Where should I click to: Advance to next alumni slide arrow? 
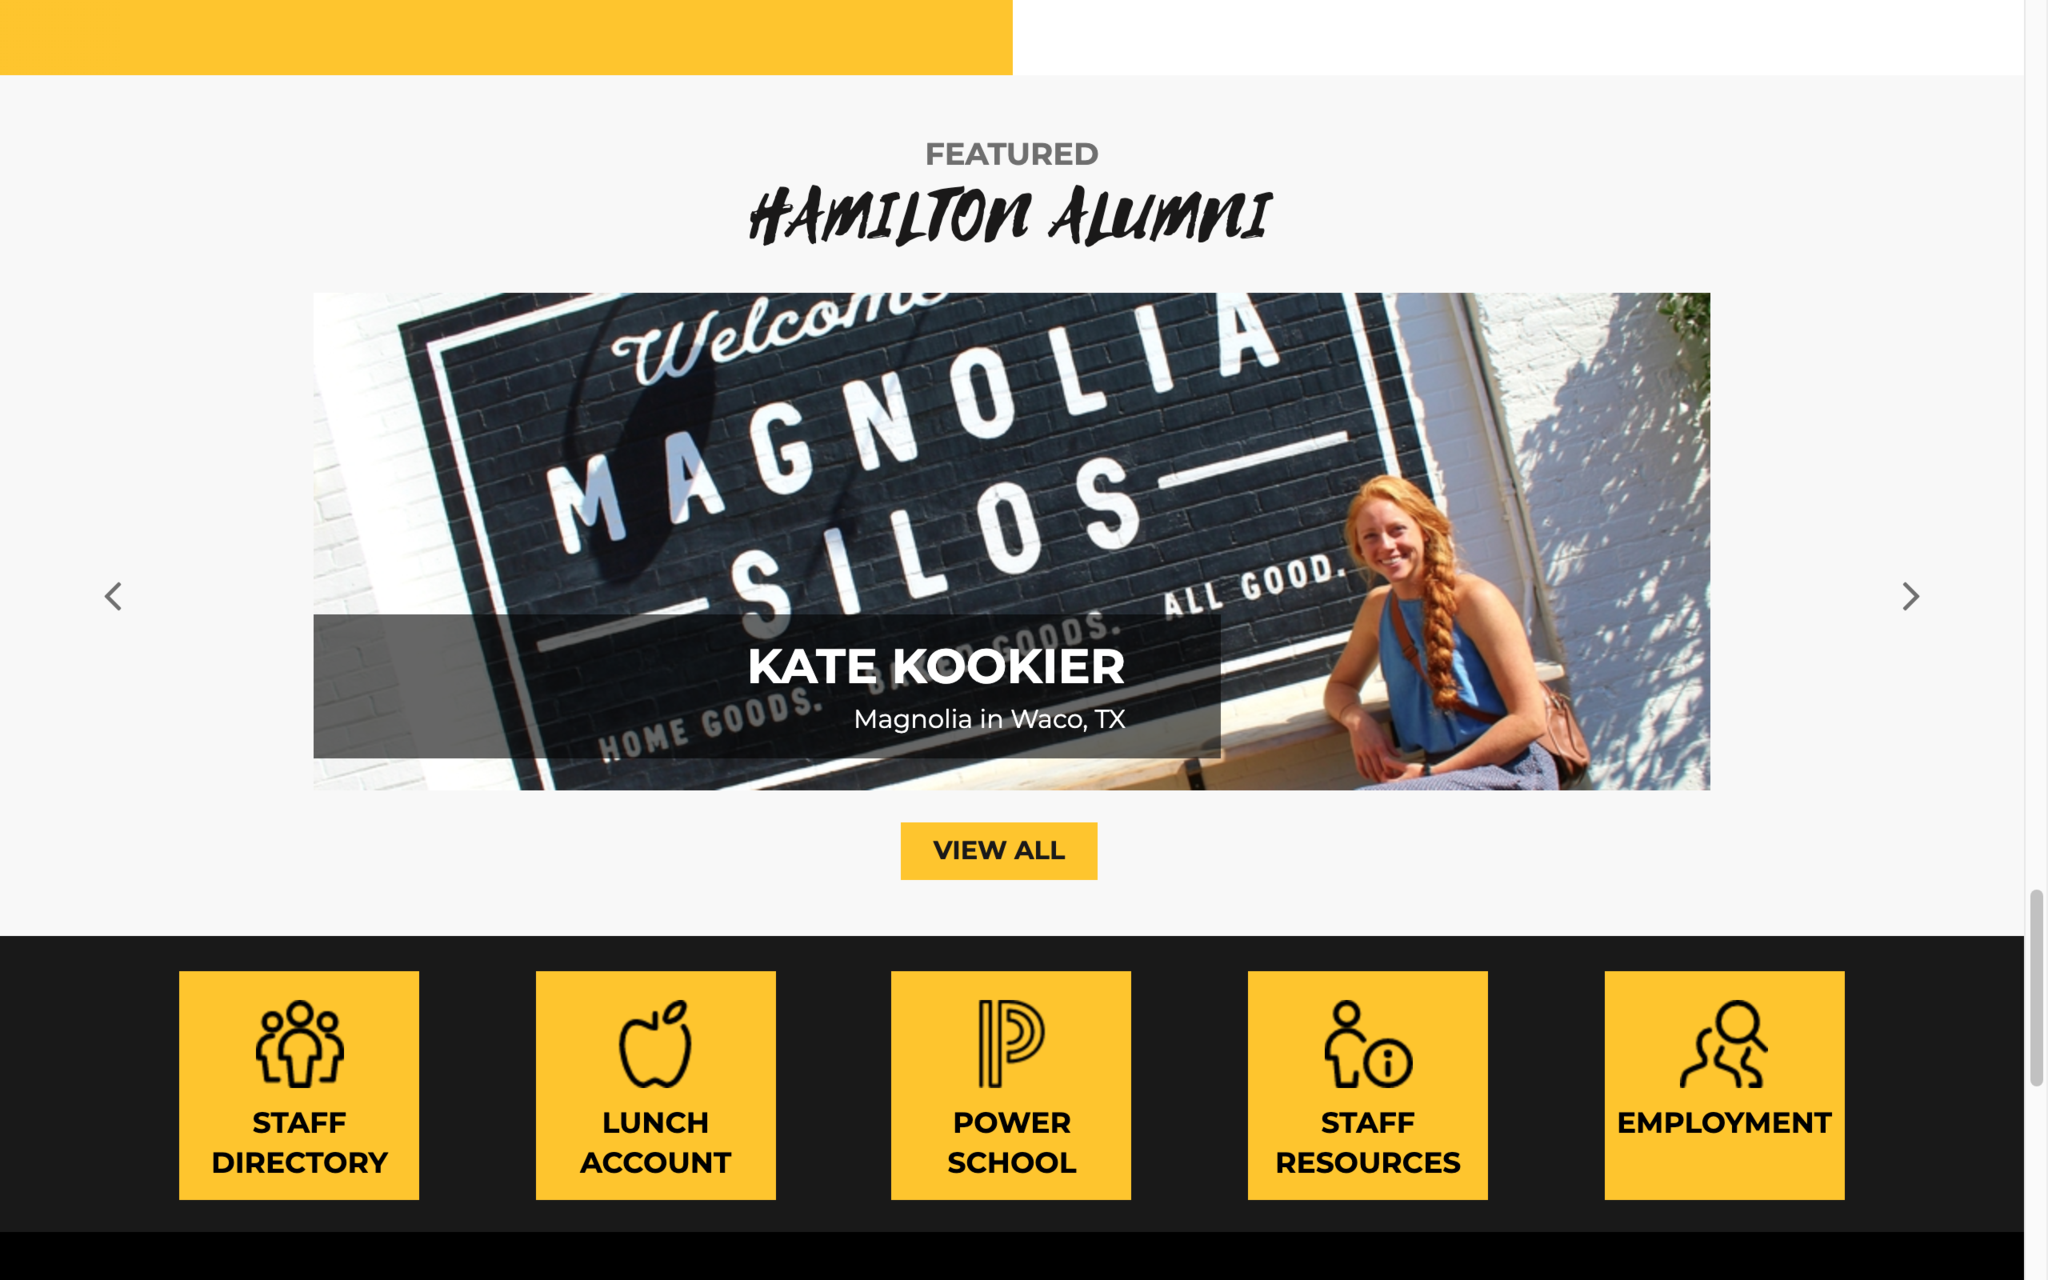[x=1910, y=596]
